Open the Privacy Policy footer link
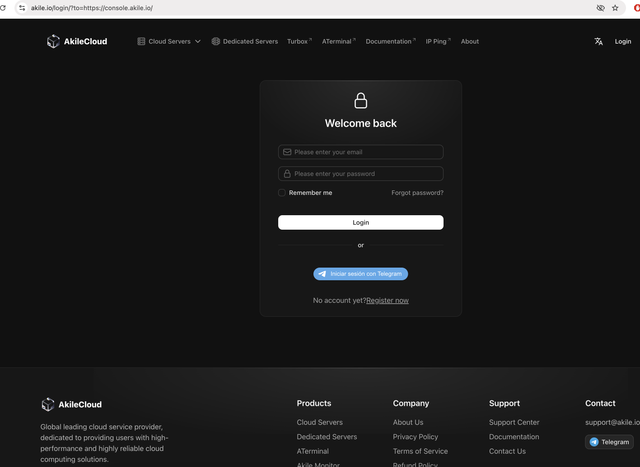The height and width of the screenshot is (467, 640). click(415, 437)
